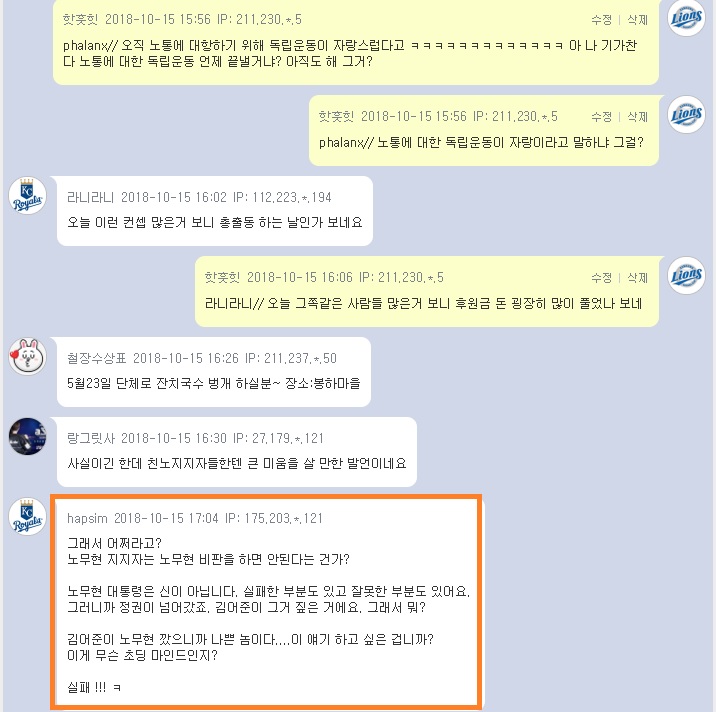Image resolution: width=716 pixels, height=712 pixels.
Task: Click Lions avatar beside the 16:06 comment
Action: point(686,275)
